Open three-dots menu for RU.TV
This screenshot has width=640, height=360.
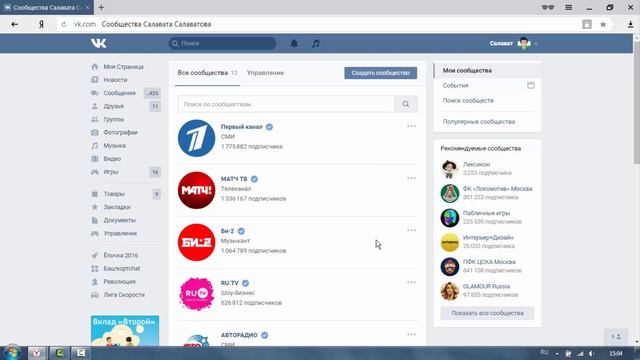[411, 282]
